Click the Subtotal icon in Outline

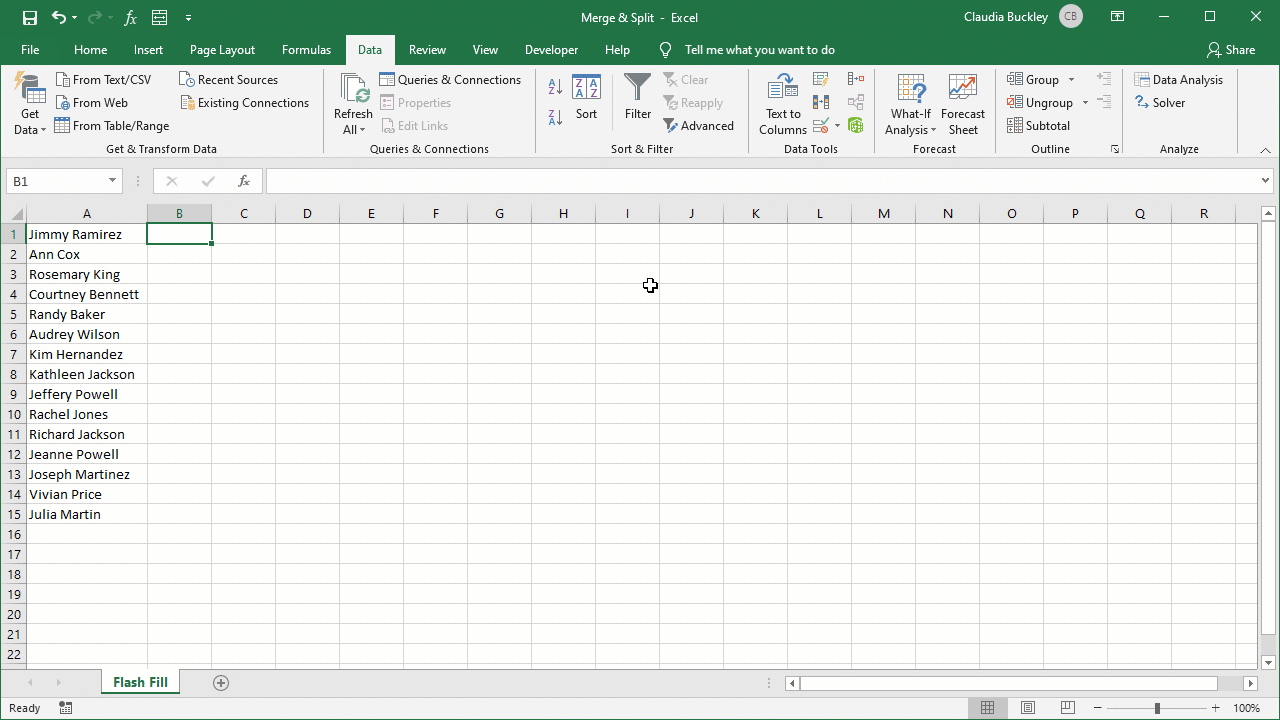click(x=1039, y=126)
